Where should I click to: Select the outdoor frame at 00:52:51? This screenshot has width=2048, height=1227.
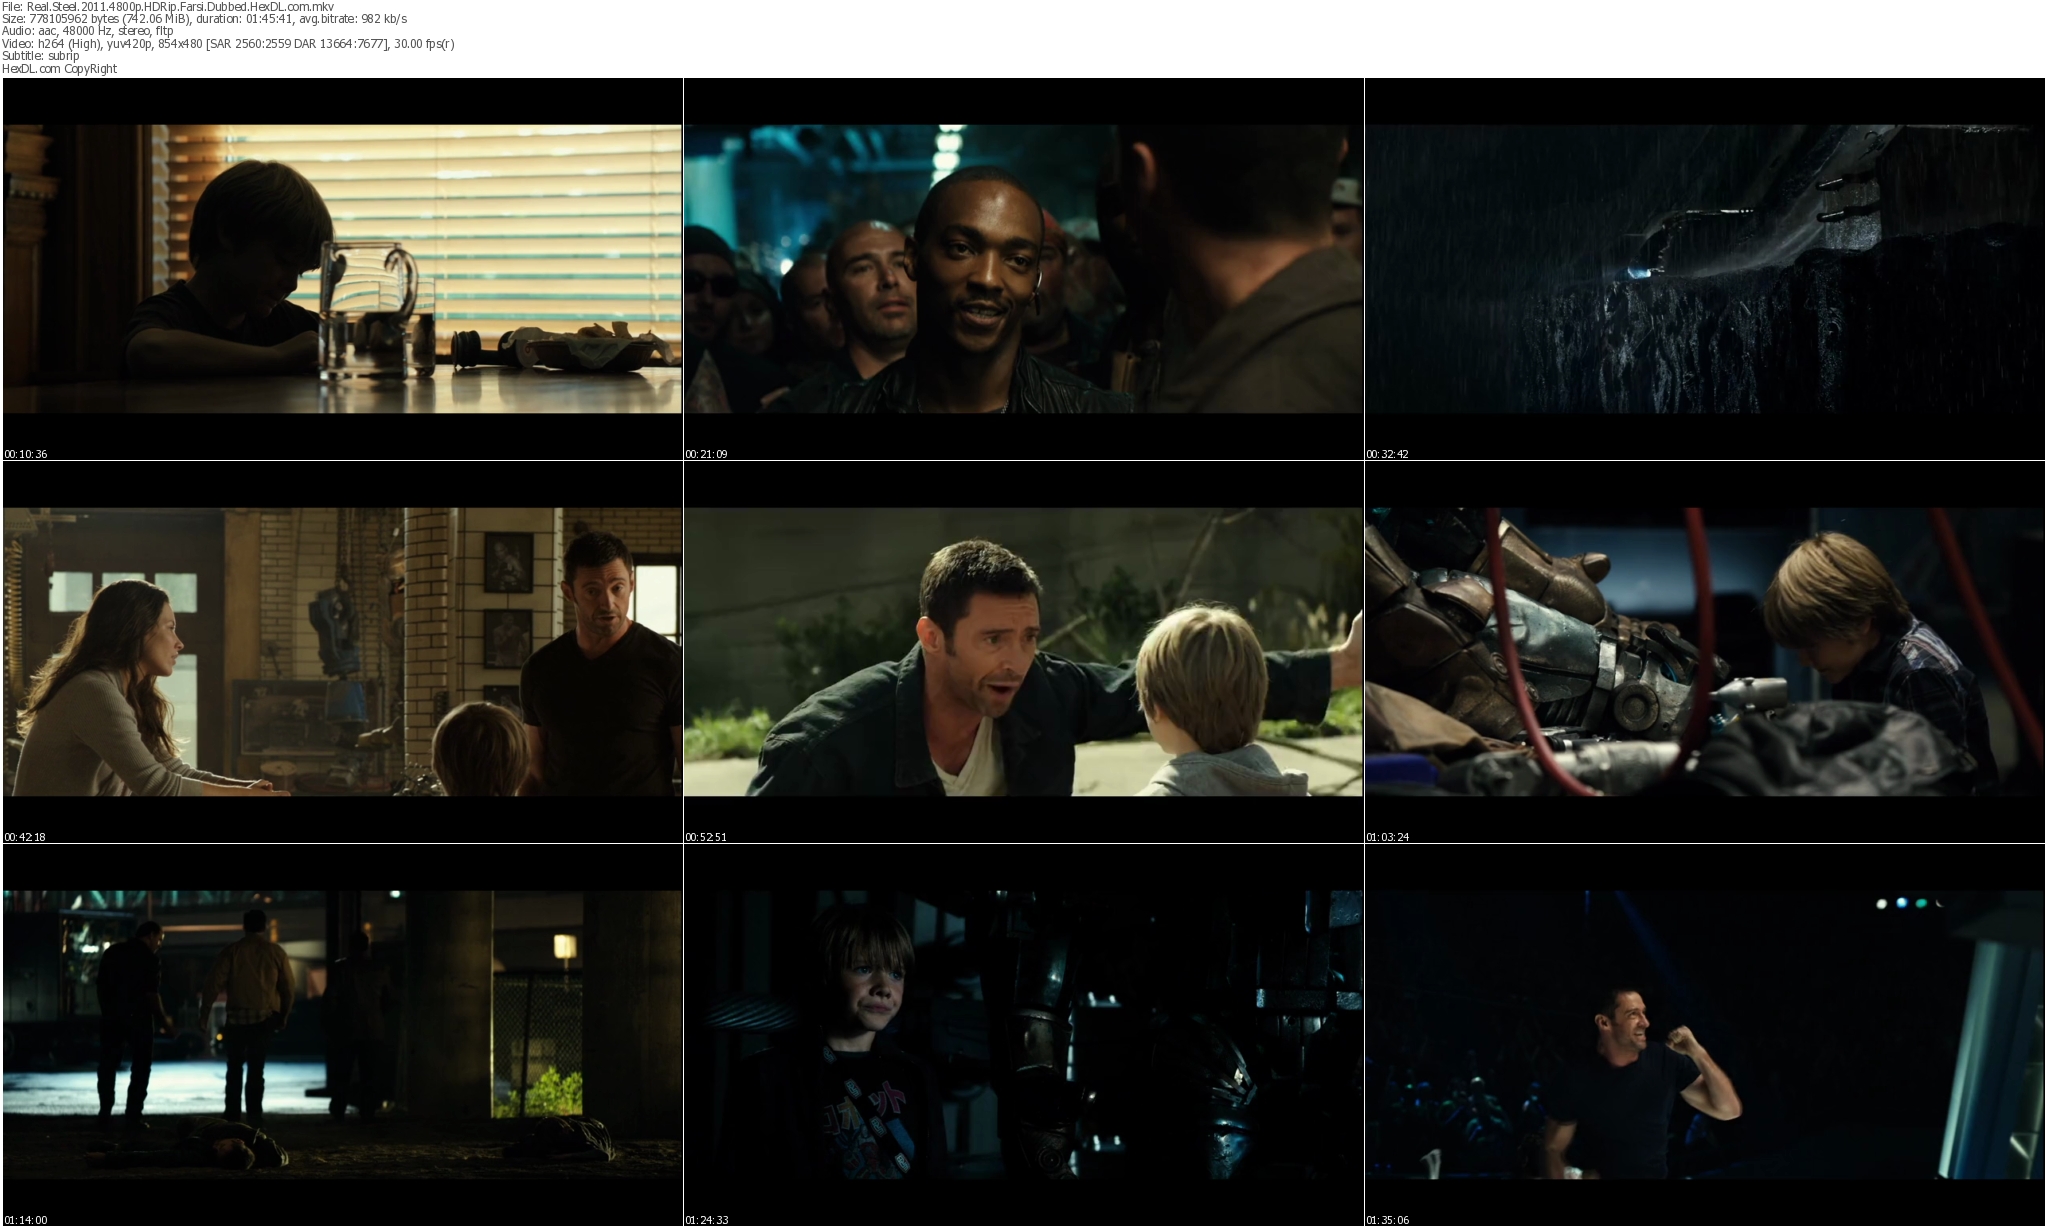[x=1023, y=651]
